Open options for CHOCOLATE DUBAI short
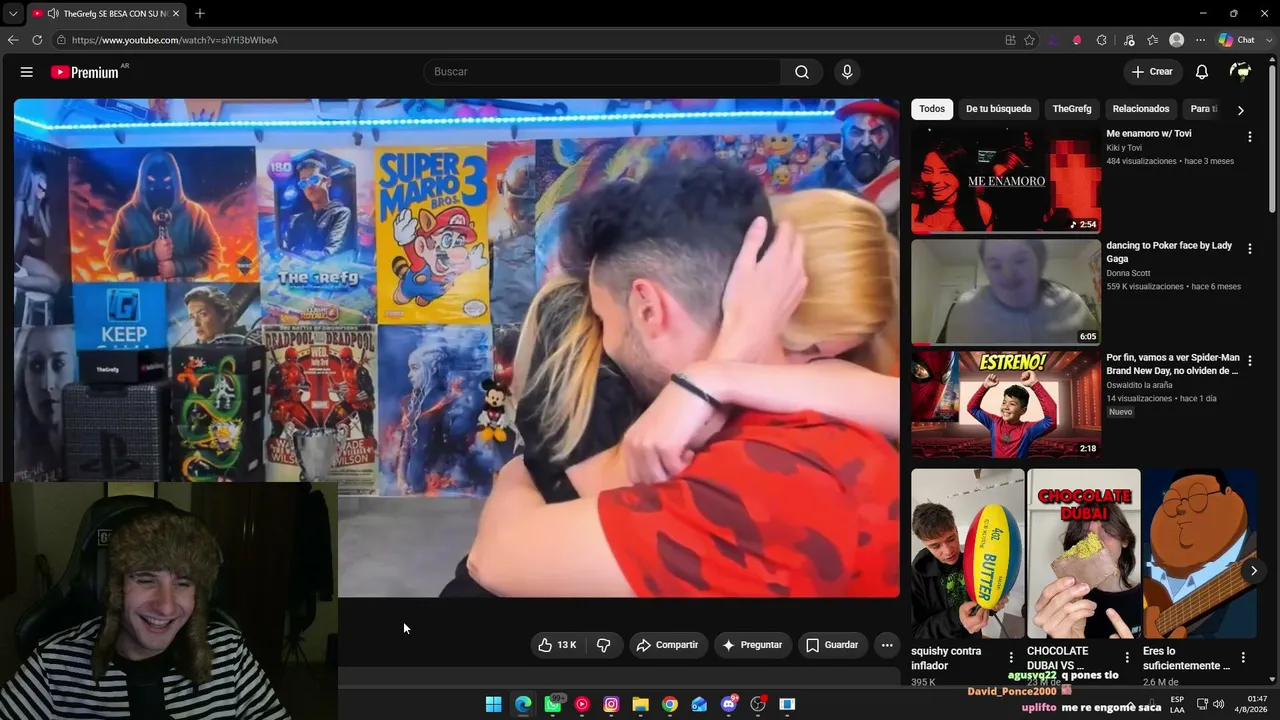Viewport: 1280px width, 720px height. point(1127,658)
